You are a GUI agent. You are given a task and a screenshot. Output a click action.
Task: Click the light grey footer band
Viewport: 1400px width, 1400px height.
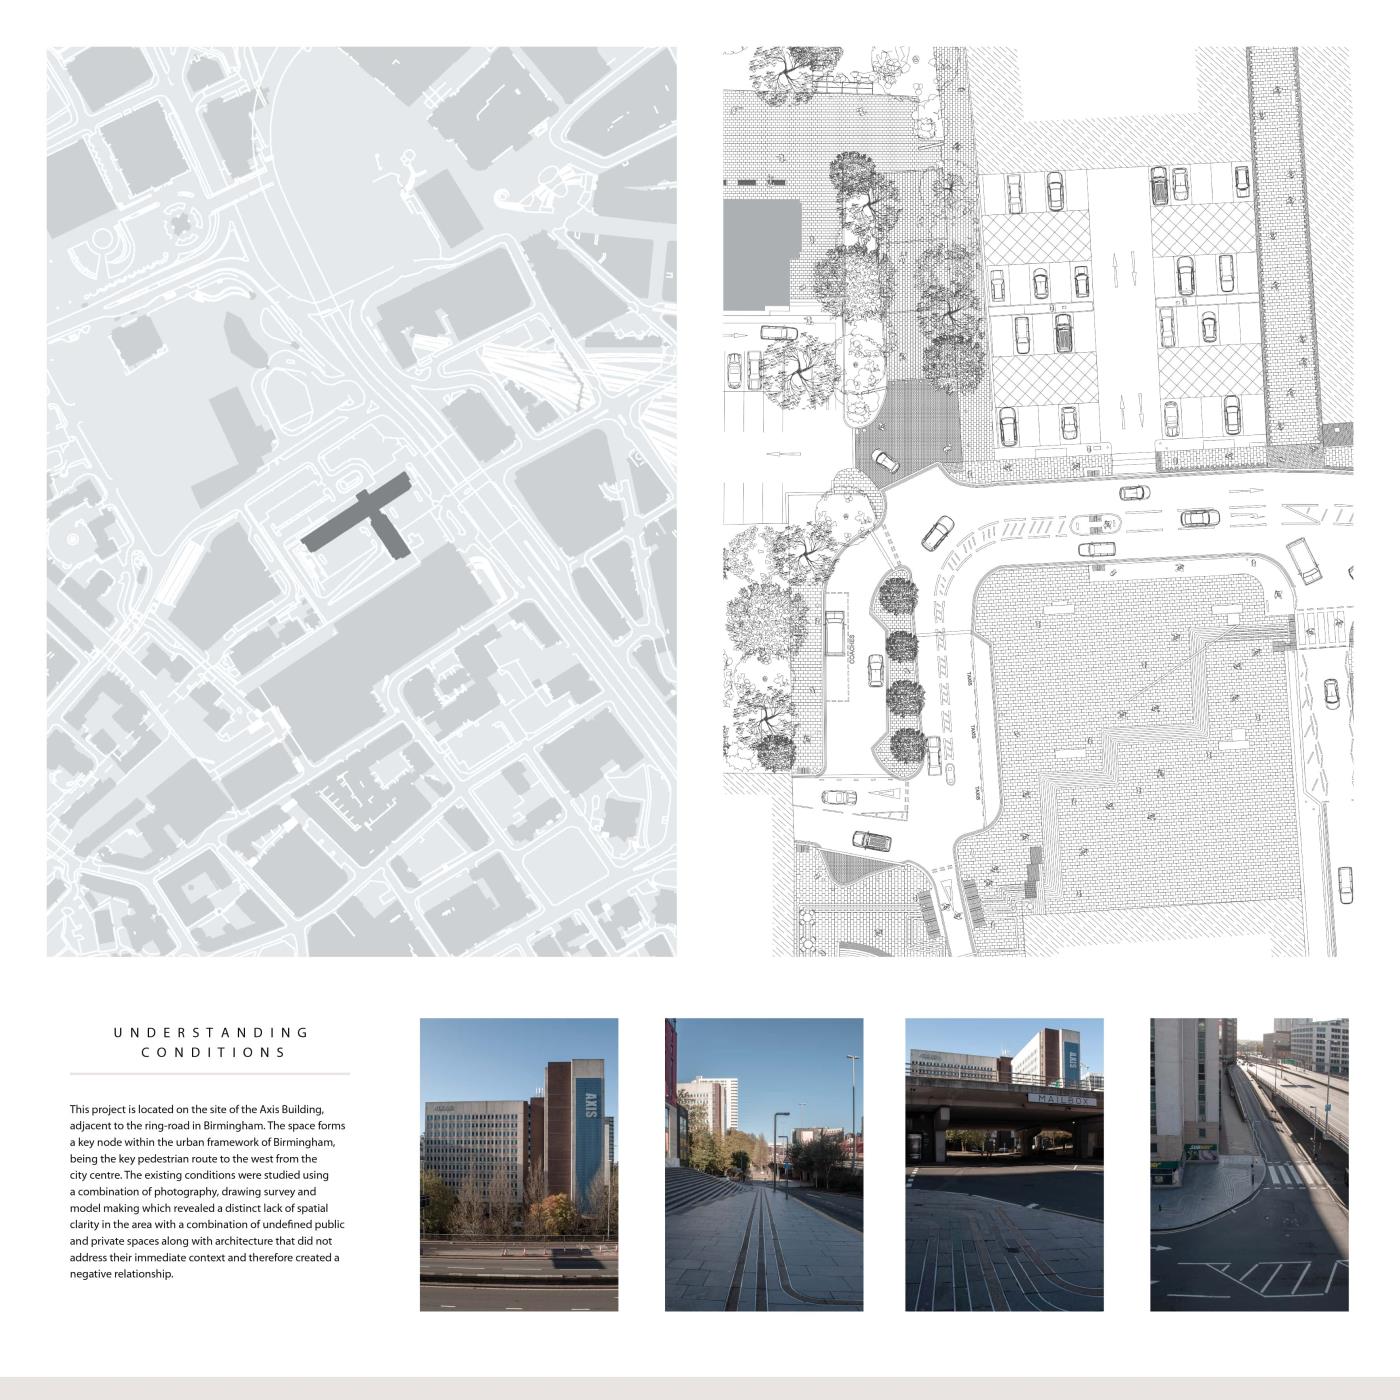[x=700, y=1388]
